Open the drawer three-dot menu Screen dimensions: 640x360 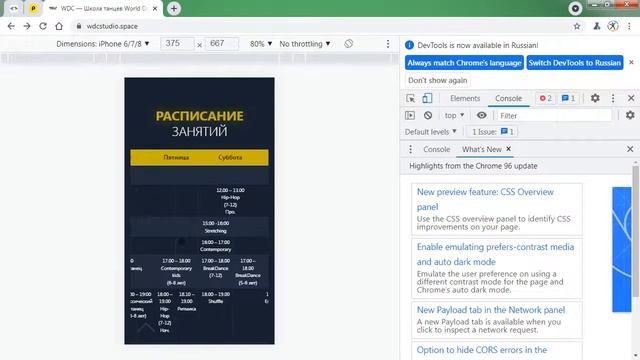click(410, 149)
